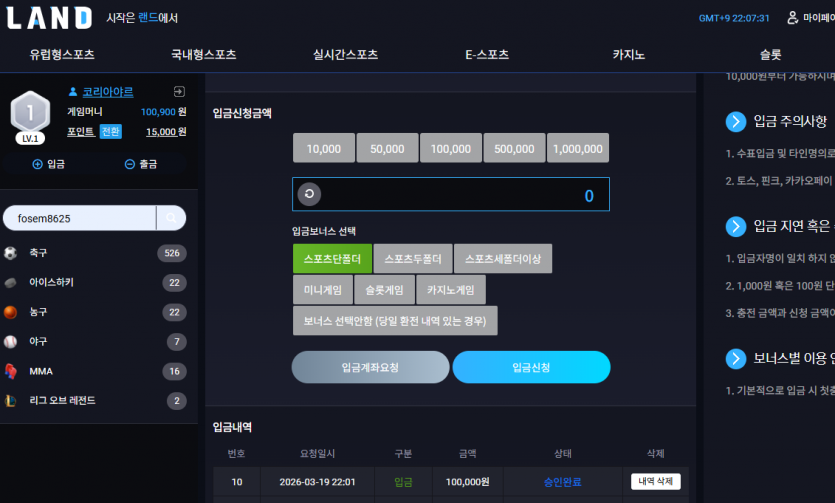Click the 내역 삭제 button

coord(656,481)
